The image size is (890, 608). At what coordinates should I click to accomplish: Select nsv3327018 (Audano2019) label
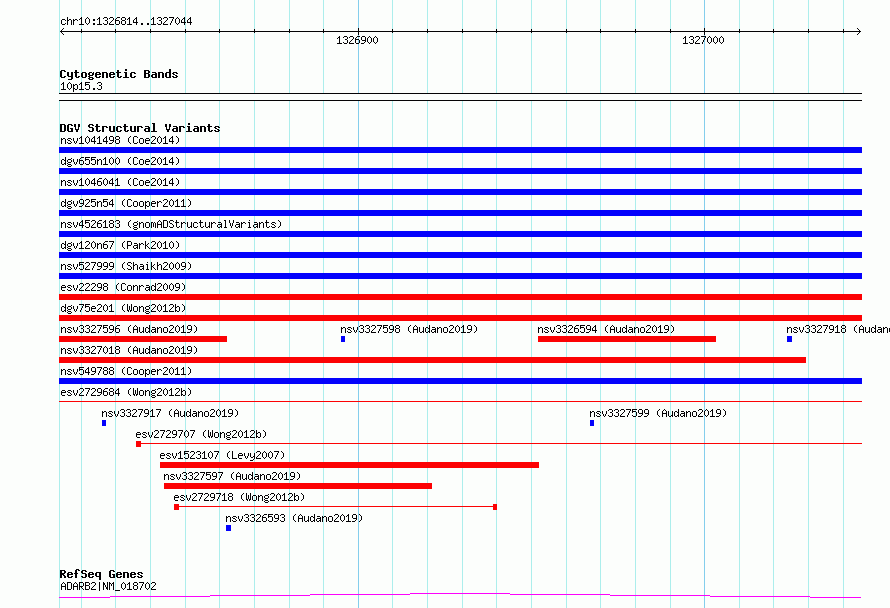pyautogui.click(x=129, y=350)
